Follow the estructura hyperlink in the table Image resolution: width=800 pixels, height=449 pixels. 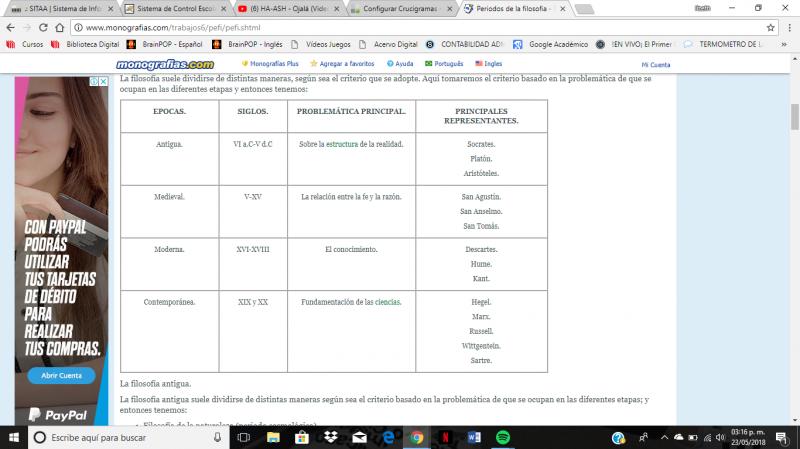pyautogui.click(x=342, y=144)
